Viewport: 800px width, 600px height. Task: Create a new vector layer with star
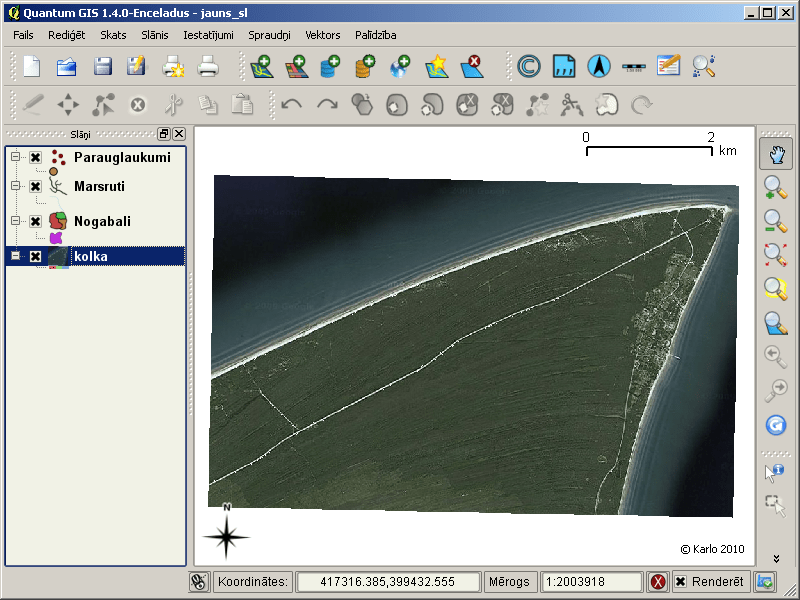pos(437,67)
